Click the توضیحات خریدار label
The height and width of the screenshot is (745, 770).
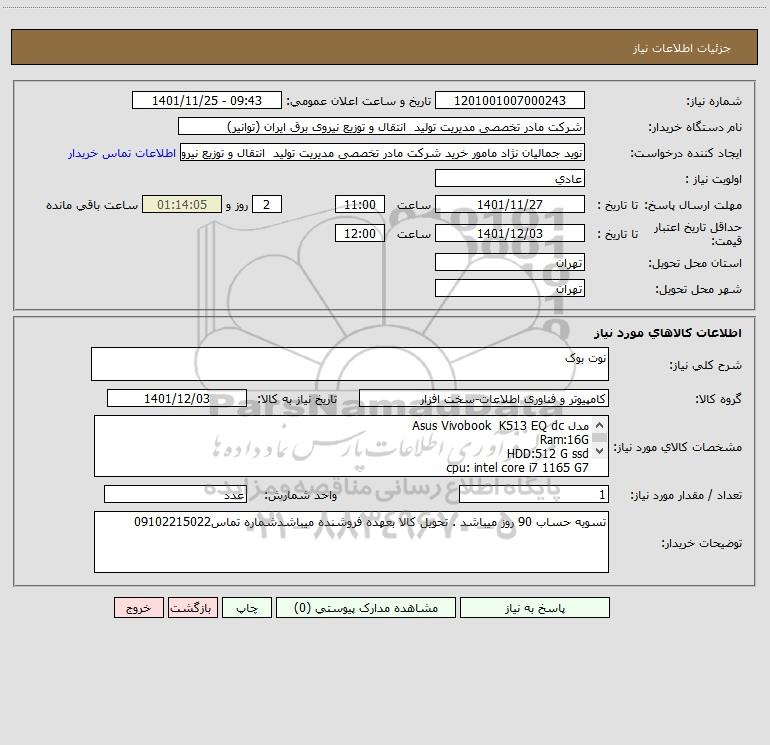coord(702,543)
